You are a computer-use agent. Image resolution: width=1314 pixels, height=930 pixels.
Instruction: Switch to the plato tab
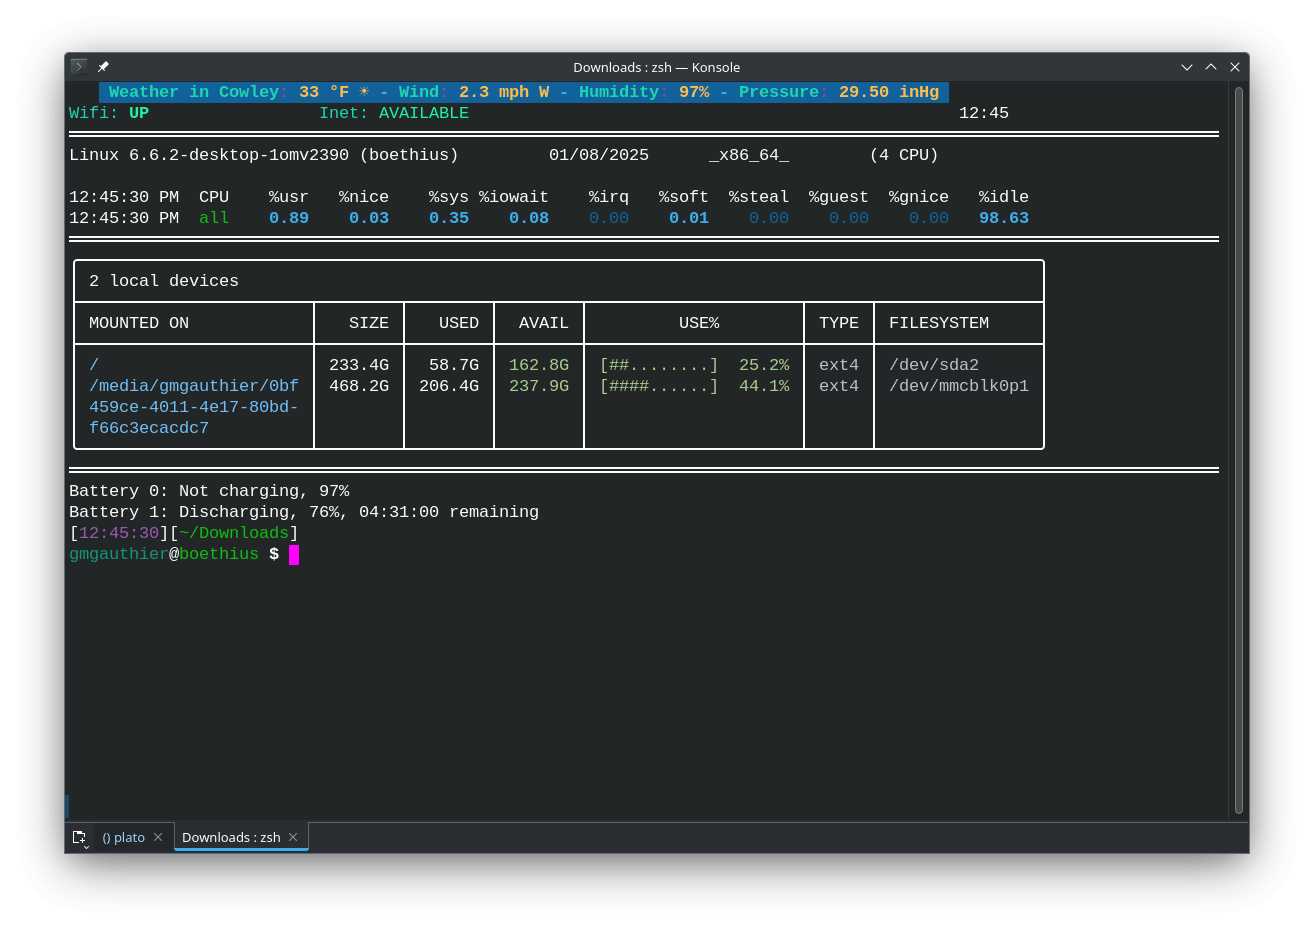coord(124,838)
